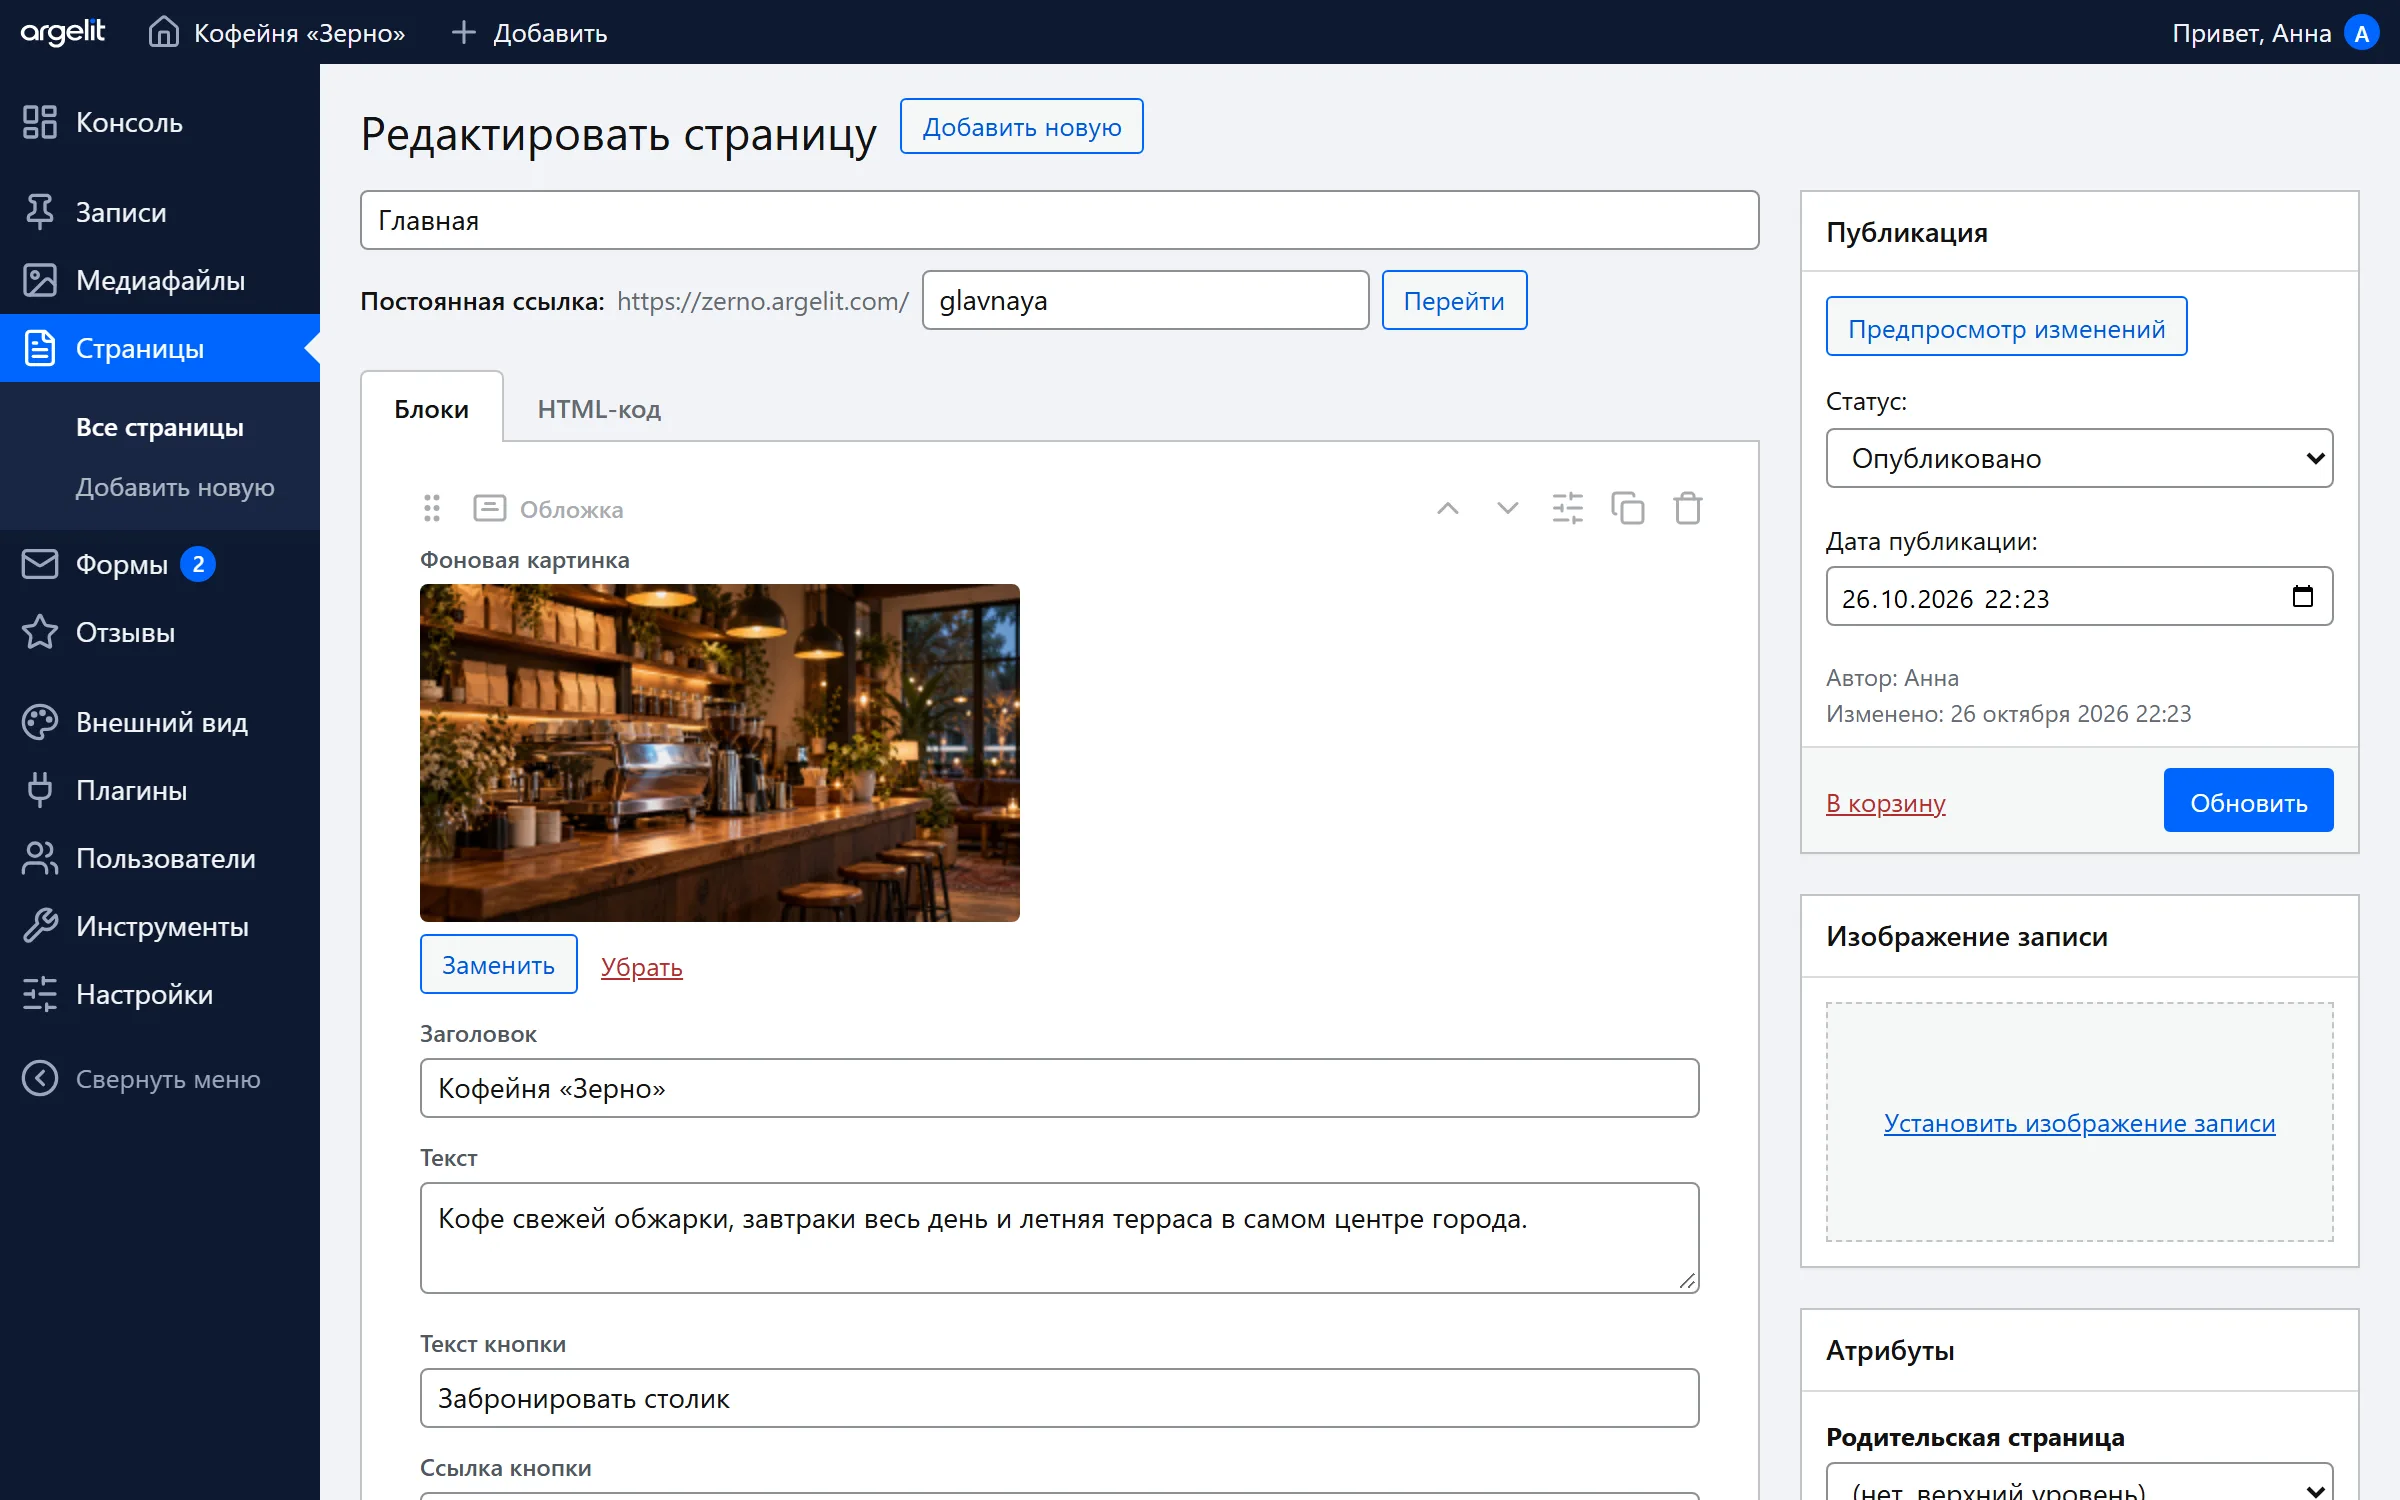Click the Добавить новую button beside the heading

[x=1021, y=127]
